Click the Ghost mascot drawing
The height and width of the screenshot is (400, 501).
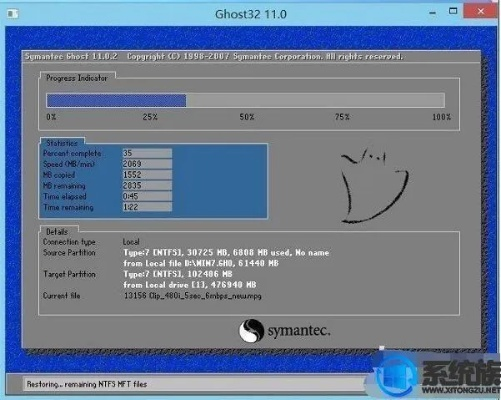(374, 185)
